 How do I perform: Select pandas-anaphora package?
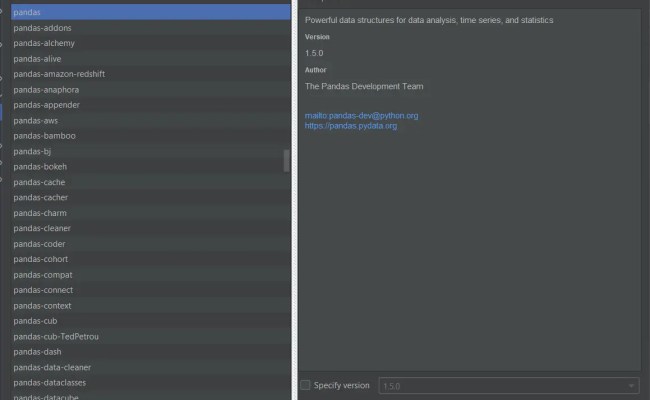coord(150,90)
